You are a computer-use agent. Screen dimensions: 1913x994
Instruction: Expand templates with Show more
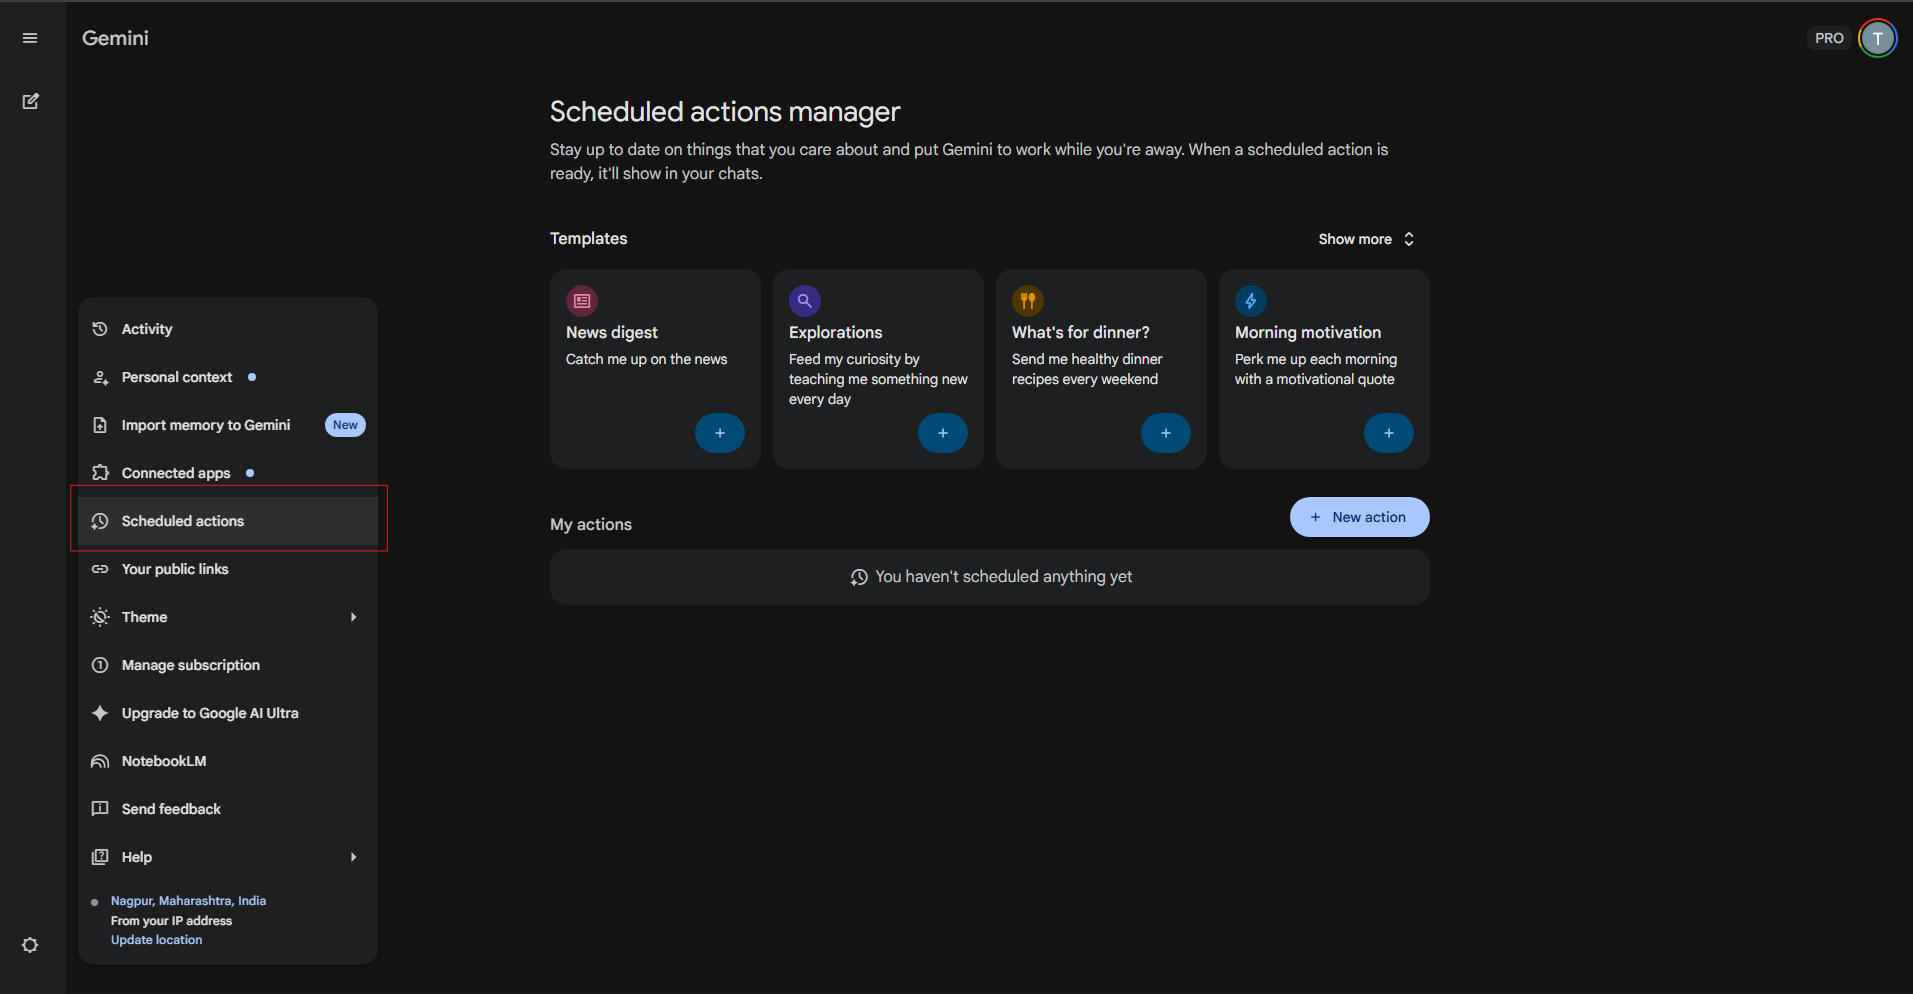pyautogui.click(x=1366, y=239)
